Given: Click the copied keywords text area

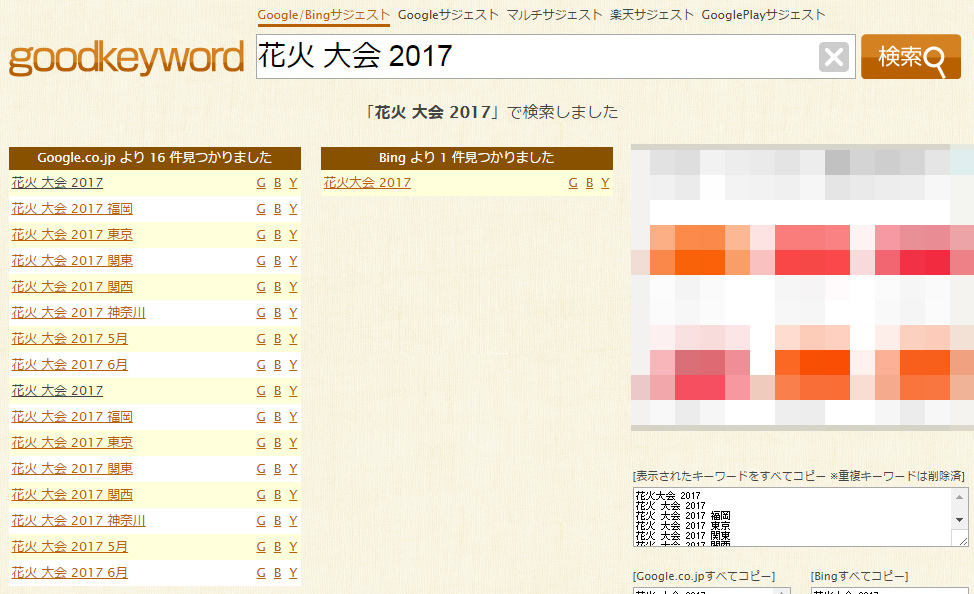Looking at the screenshot, I should pos(780,515).
